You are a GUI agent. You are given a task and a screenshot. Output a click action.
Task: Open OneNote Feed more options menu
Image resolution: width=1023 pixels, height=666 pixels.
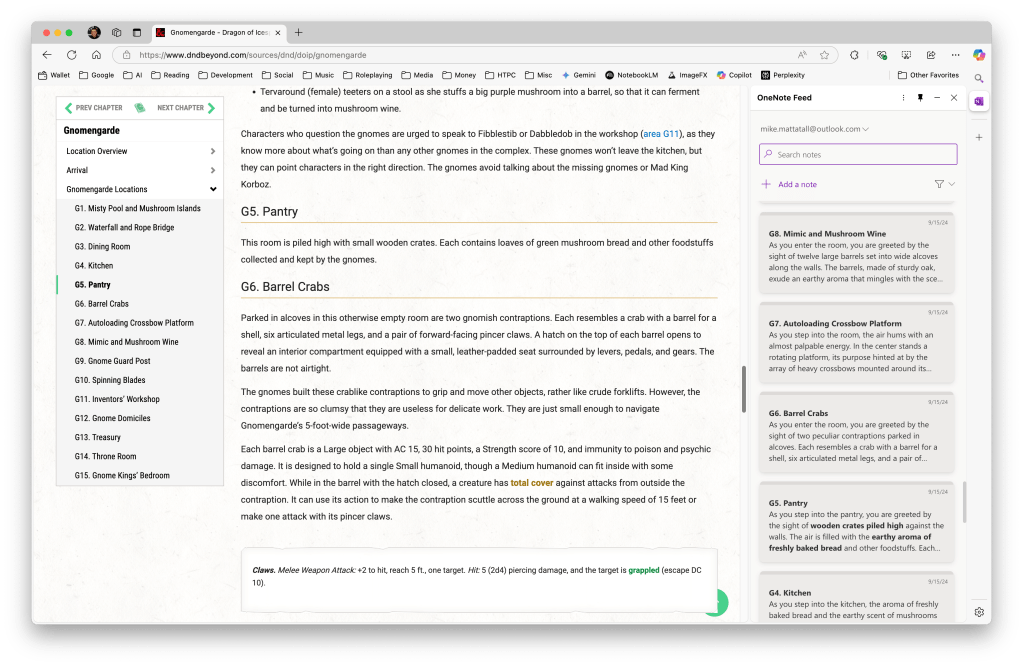903,98
